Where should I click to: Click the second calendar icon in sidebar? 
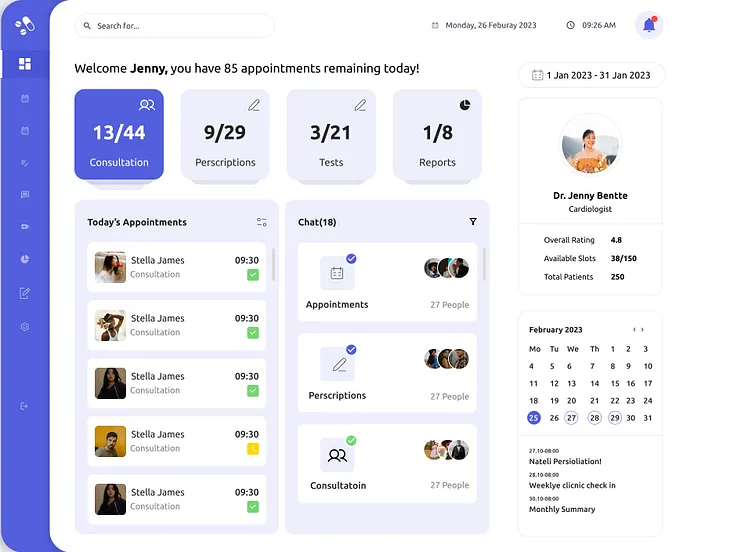point(25,130)
